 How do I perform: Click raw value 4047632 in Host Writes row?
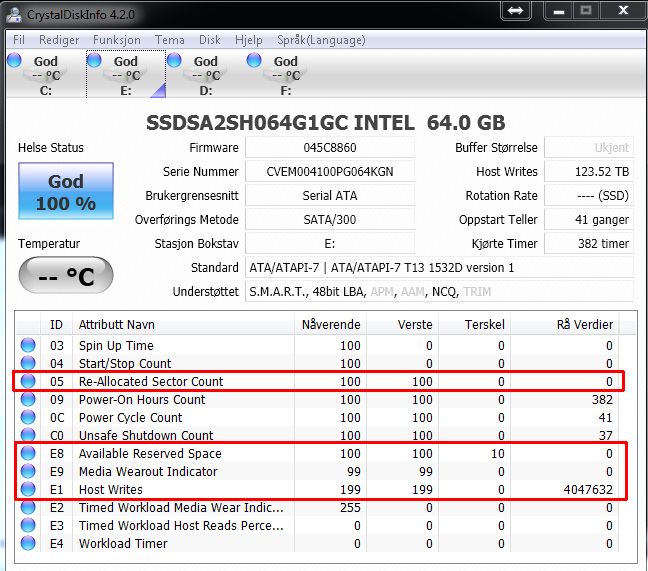pyautogui.click(x=588, y=490)
